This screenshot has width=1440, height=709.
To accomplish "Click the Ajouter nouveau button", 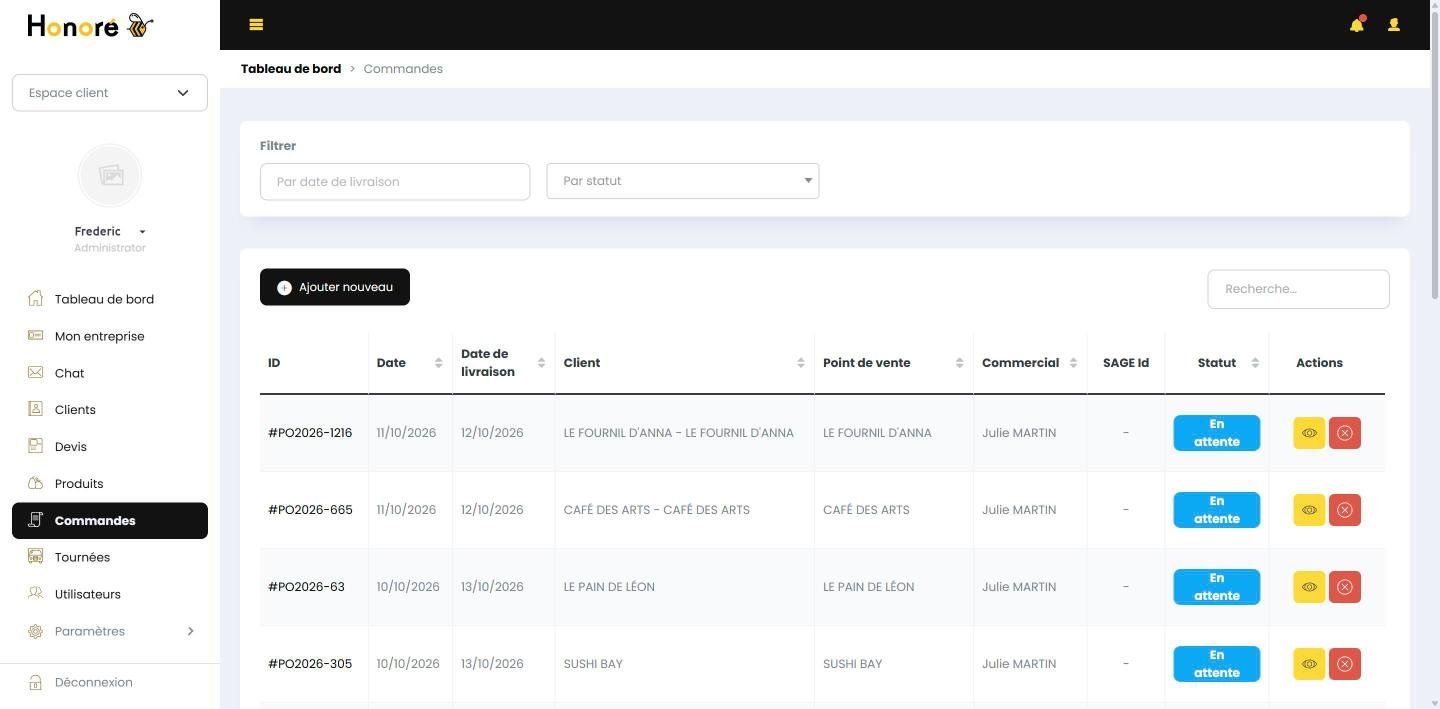I will pyautogui.click(x=335, y=287).
